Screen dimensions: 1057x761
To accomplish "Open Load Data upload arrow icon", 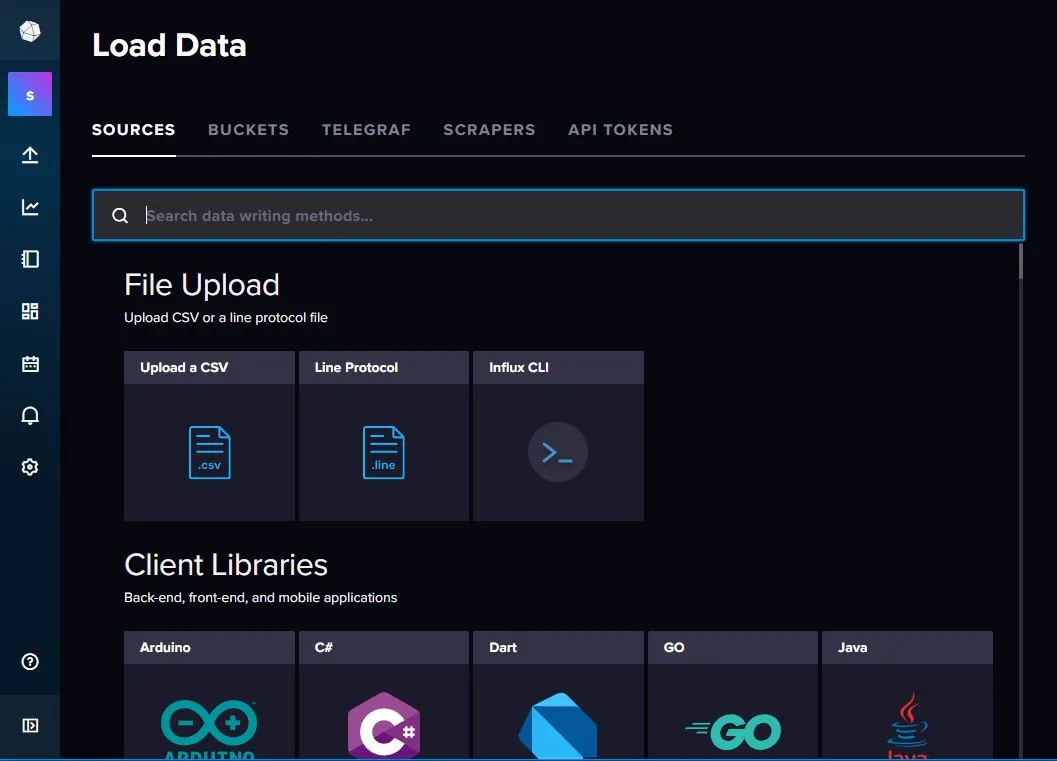I will point(30,155).
